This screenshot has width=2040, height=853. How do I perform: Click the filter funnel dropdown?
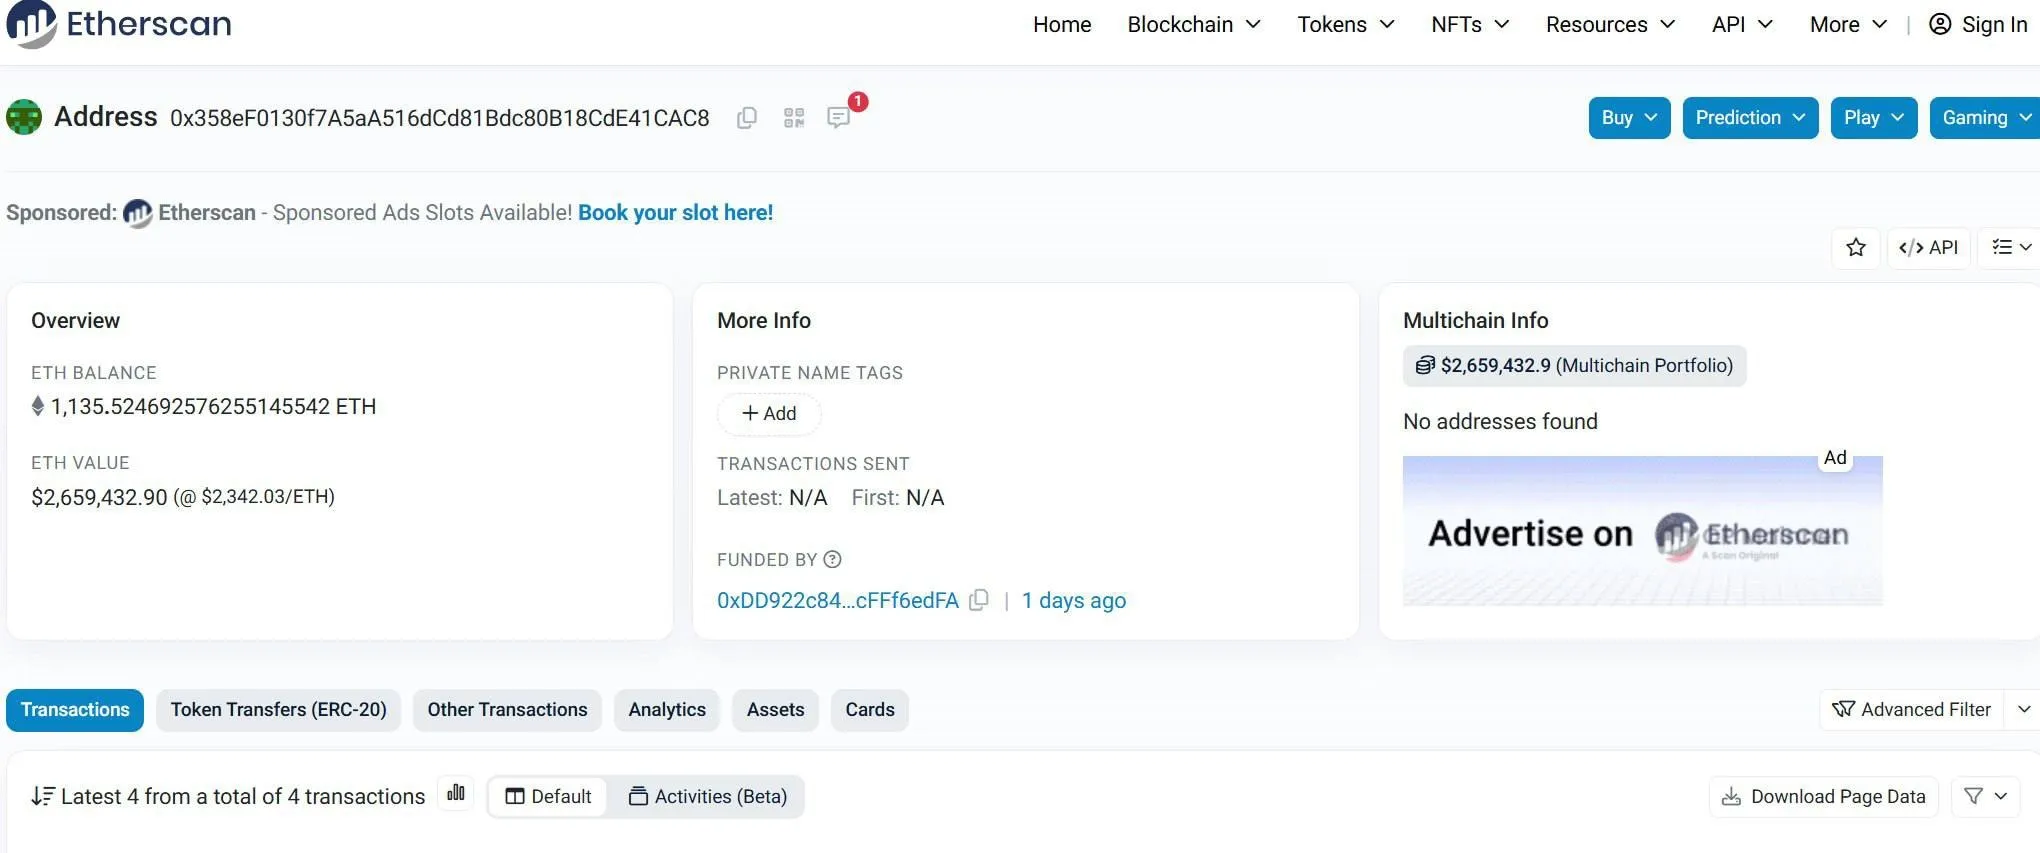pyautogui.click(x=1986, y=796)
